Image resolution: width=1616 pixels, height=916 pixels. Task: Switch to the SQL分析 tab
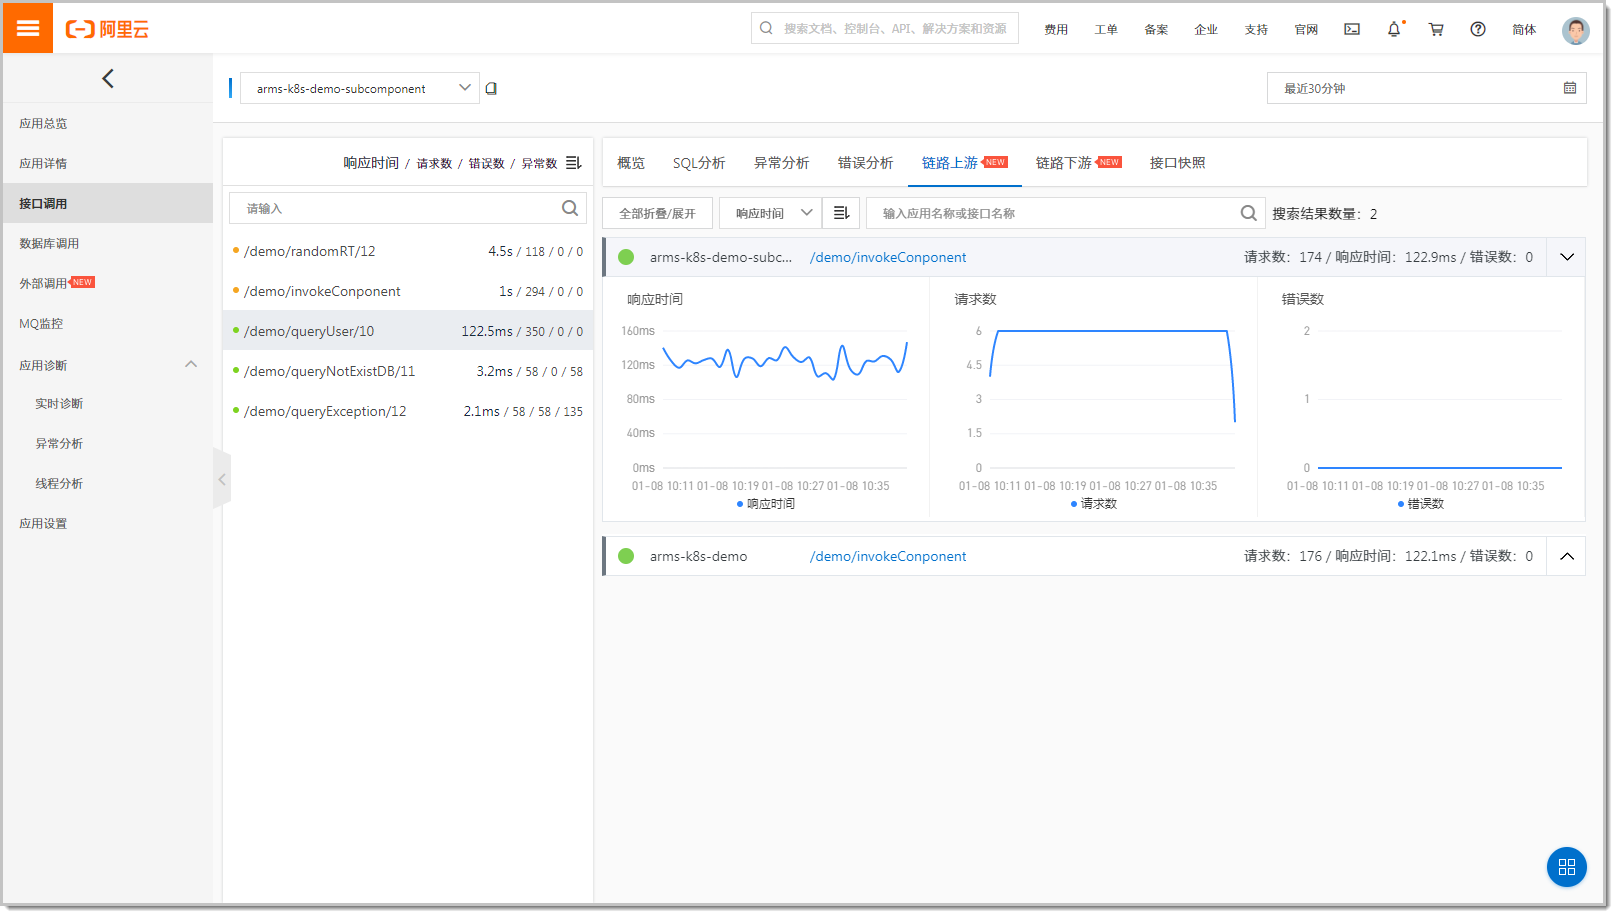[699, 163]
